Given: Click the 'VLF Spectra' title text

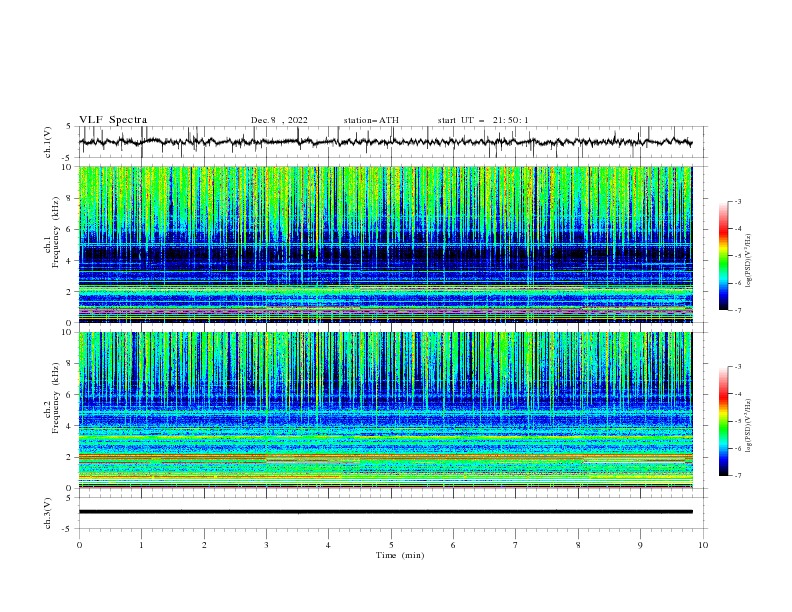Looking at the screenshot, I should [113, 120].
